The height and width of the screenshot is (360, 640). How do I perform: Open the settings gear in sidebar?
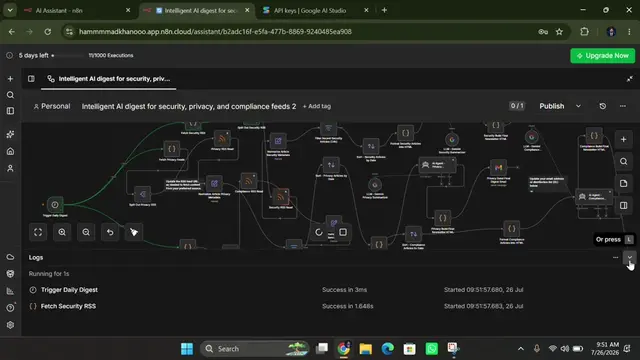click(x=10, y=325)
